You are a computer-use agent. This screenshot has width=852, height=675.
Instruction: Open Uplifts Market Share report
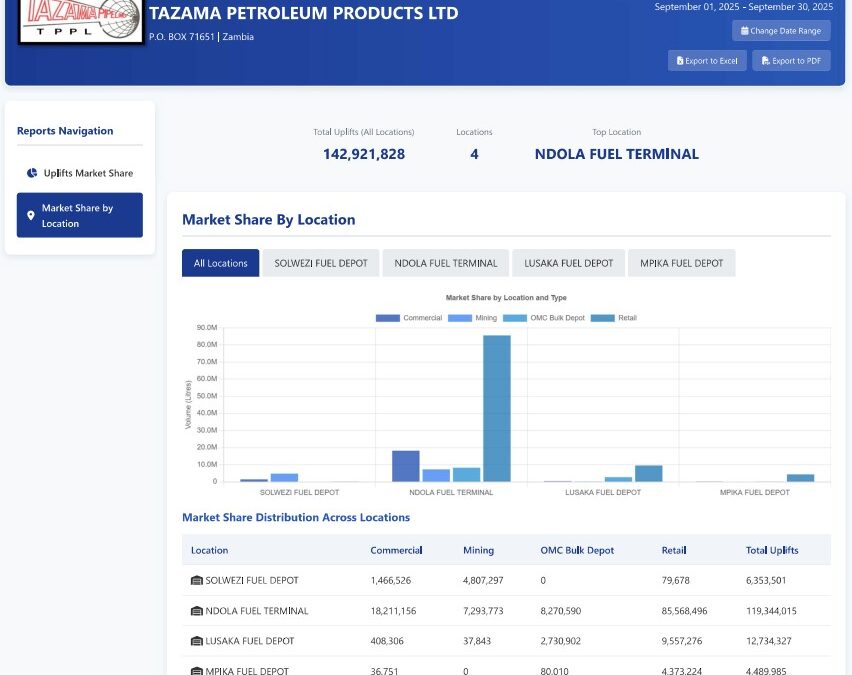[x=88, y=173]
